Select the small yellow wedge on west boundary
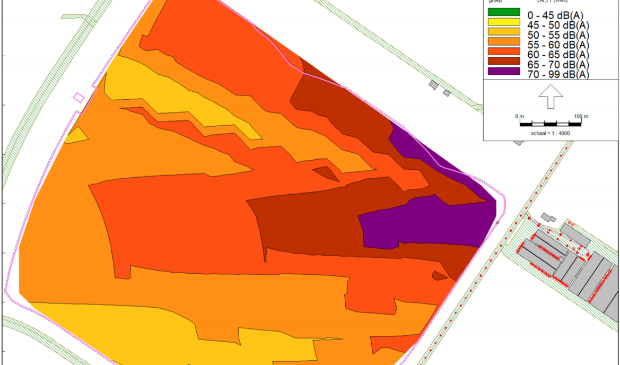Image resolution: width=620 pixels, height=365 pixels. (76, 135)
